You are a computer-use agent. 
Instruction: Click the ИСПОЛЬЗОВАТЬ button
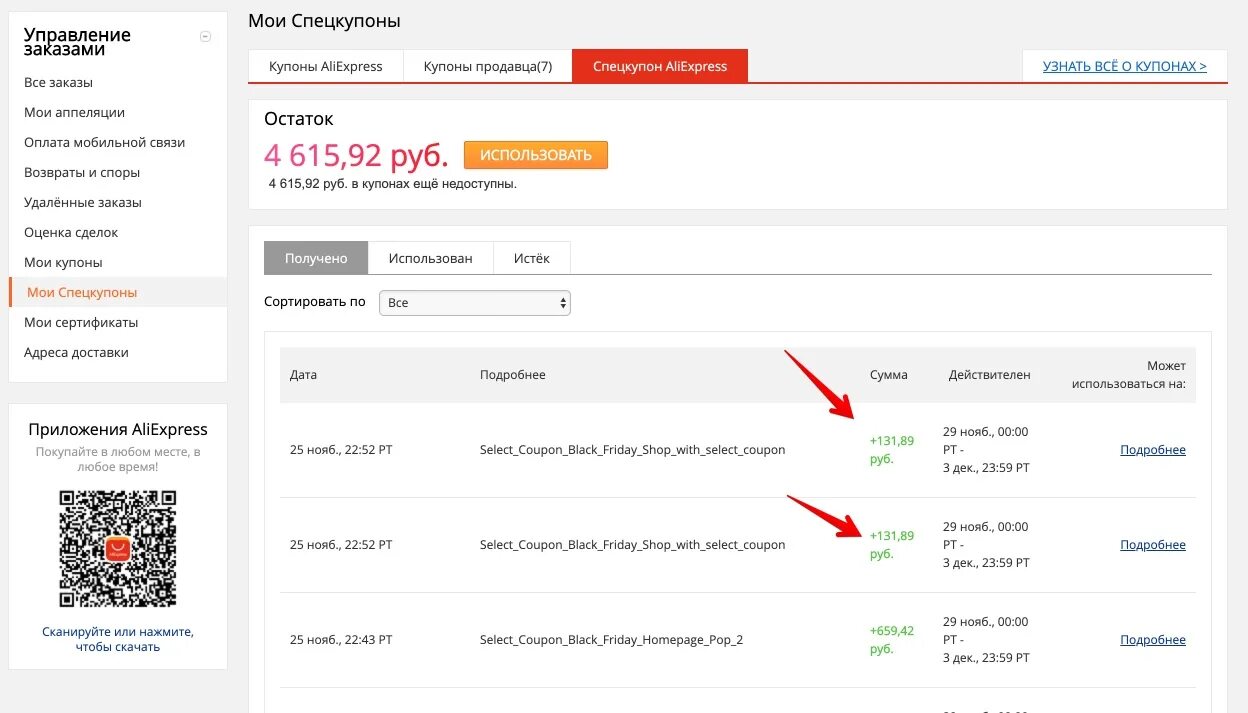pyautogui.click(x=536, y=155)
